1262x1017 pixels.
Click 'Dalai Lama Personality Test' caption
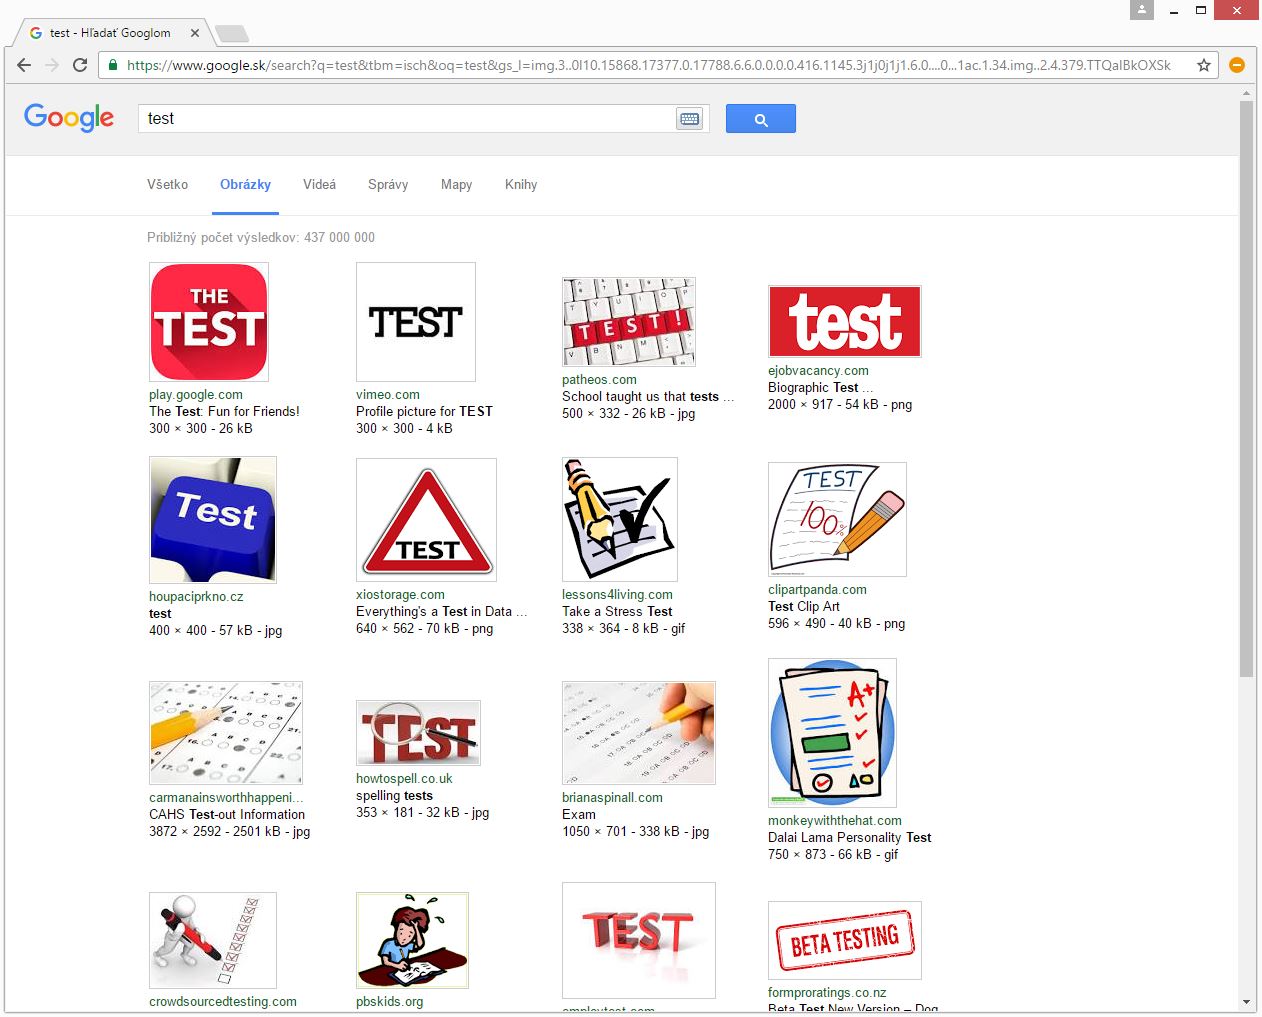coord(849,838)
